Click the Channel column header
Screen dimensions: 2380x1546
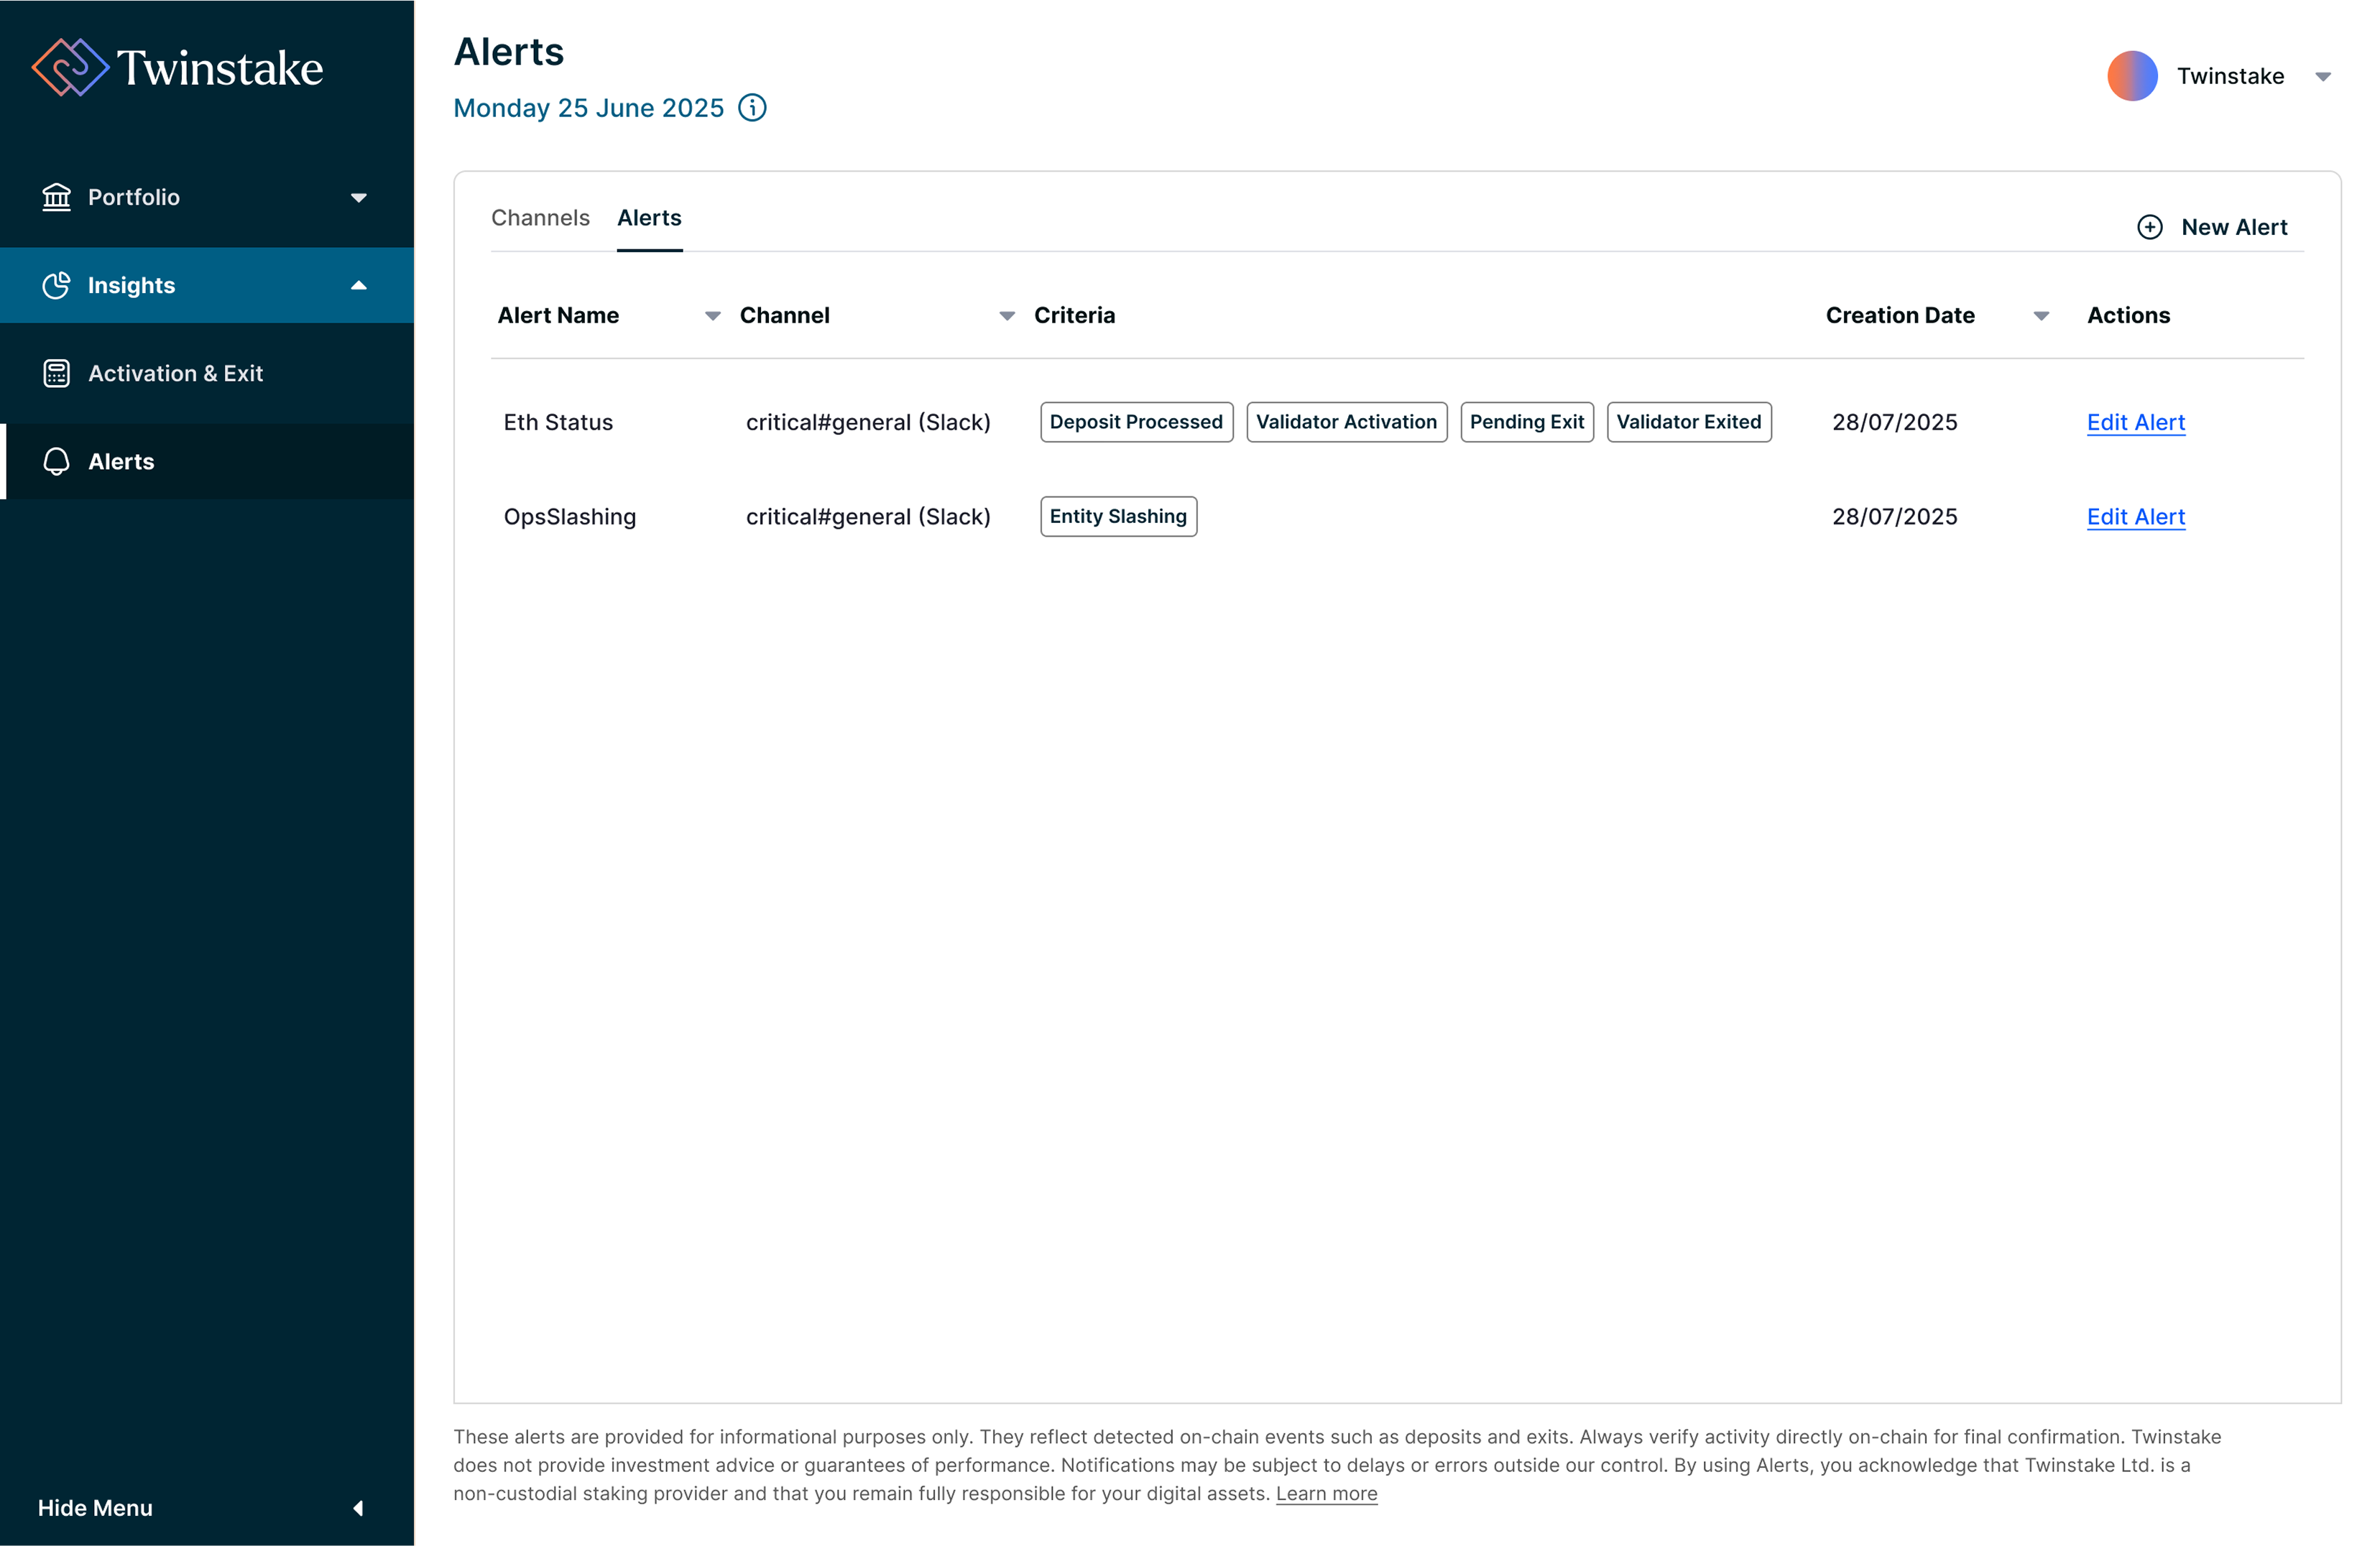[x=784, y=316]
